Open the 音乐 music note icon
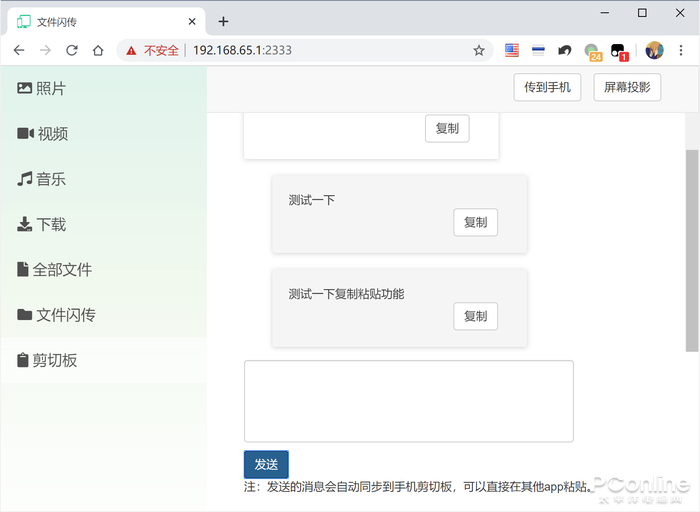700x512 pixels. pyautogui.click(x=25, y=179)
